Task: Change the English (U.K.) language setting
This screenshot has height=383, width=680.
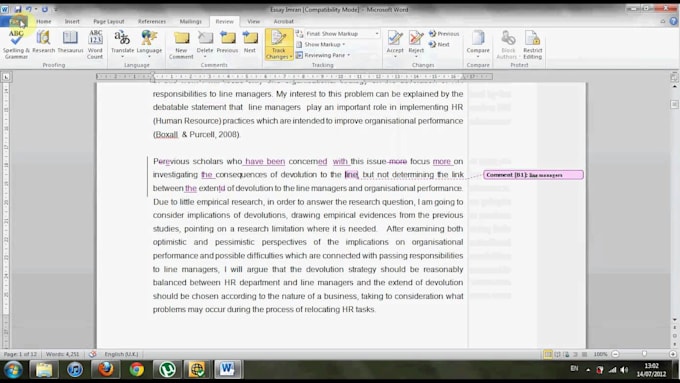Action: (121, 354)
